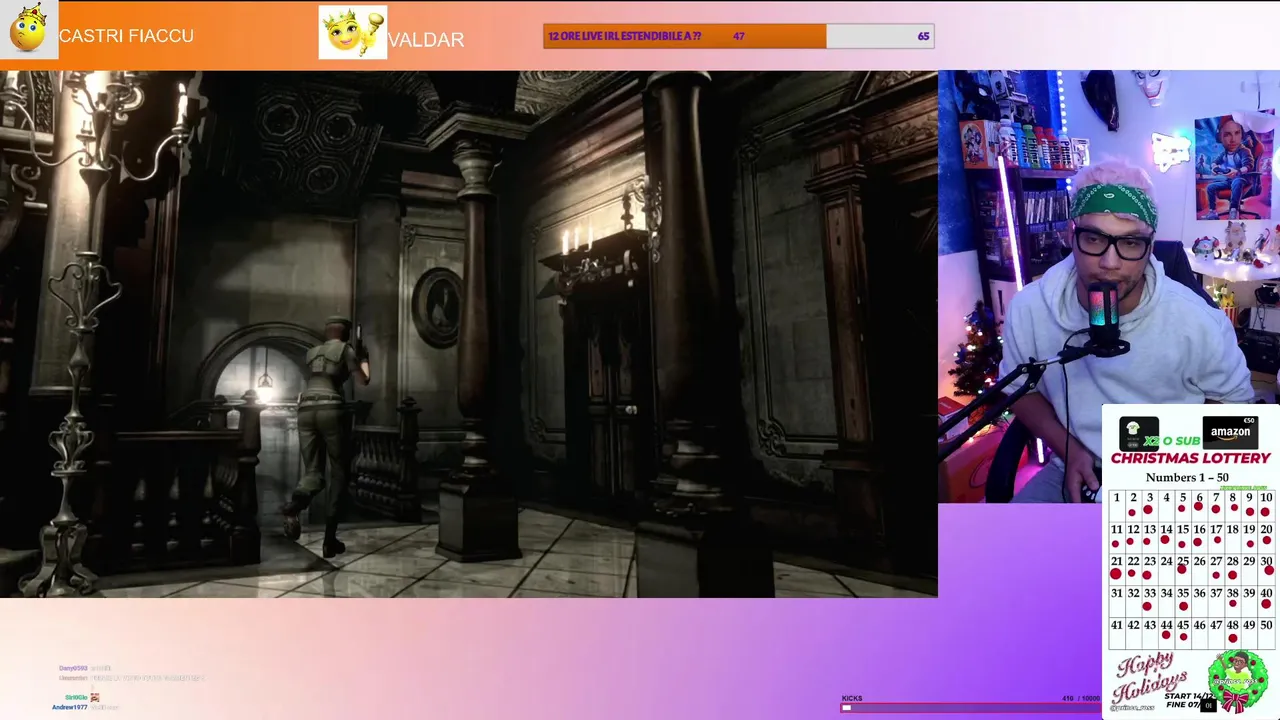Click the KICKS label
This screenshot has width=1280, height=720.
(851, 698)
